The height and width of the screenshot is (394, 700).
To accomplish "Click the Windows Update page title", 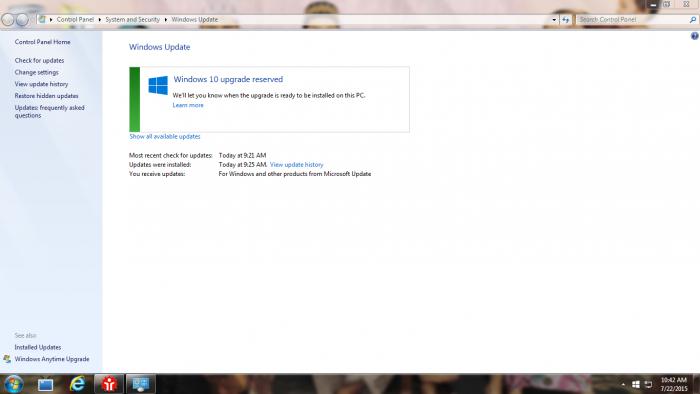I will pyautogui.click(x=159, y=47).
